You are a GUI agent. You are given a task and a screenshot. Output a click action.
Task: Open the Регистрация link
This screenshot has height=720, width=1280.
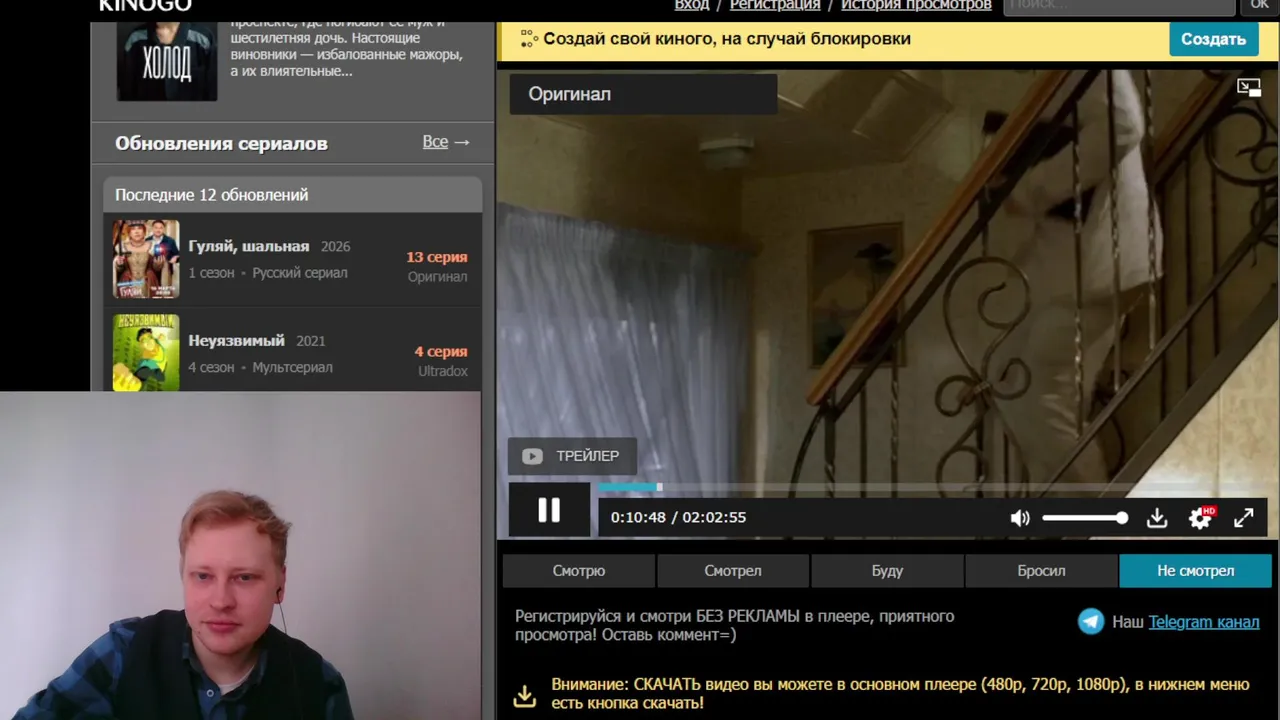[775, 5]
